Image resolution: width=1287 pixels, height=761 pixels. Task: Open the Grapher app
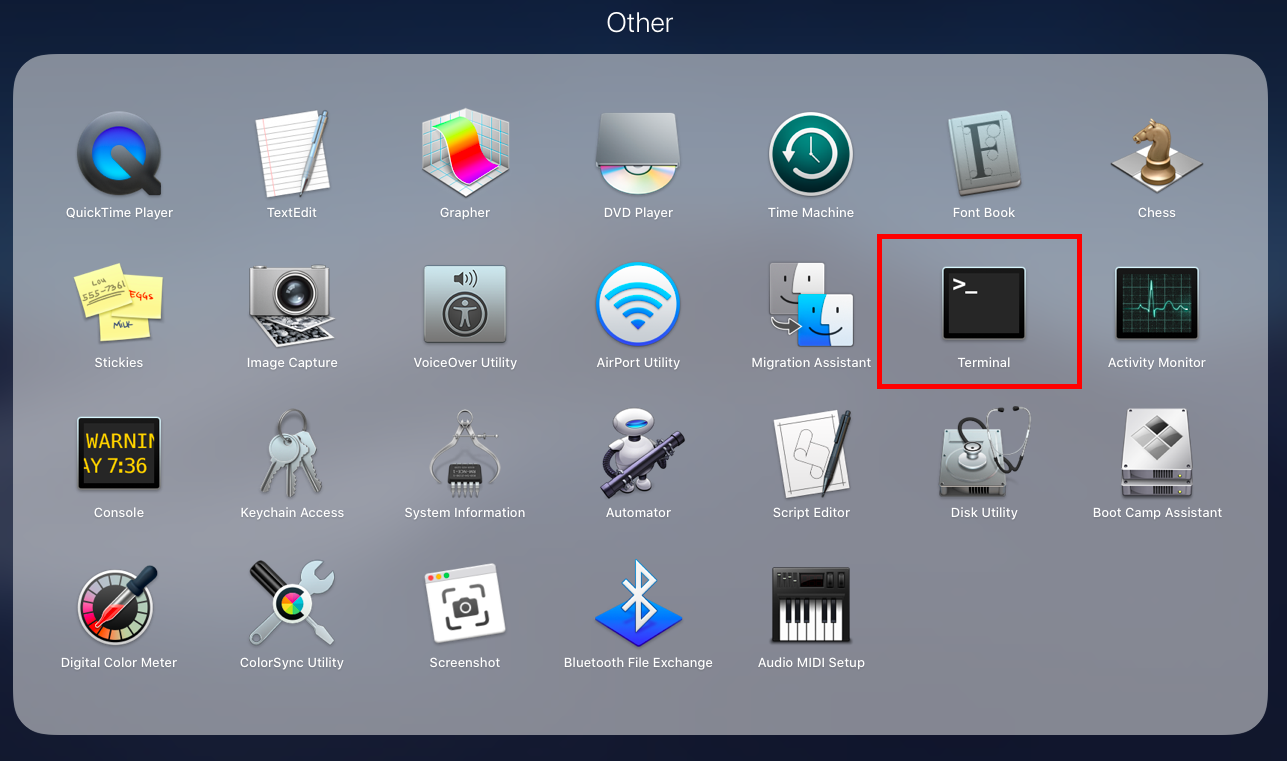tap(465, 155)
